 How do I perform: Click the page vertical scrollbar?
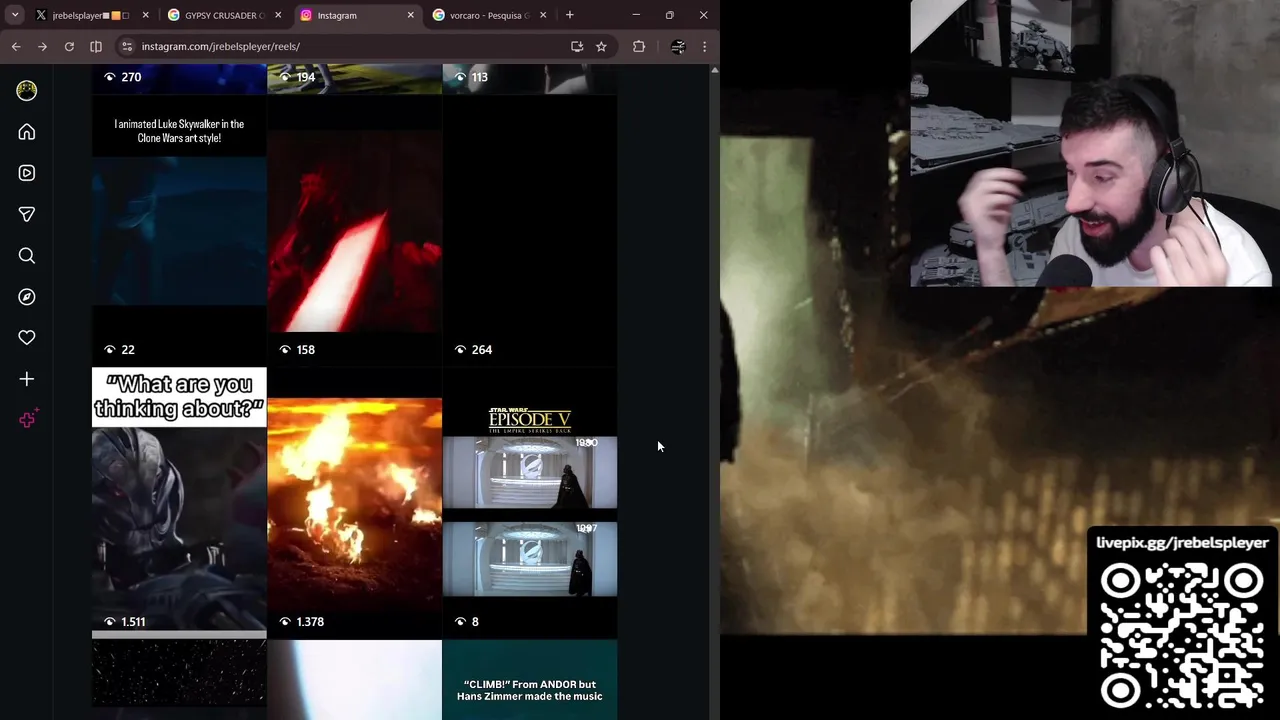(x=714, y=392)
